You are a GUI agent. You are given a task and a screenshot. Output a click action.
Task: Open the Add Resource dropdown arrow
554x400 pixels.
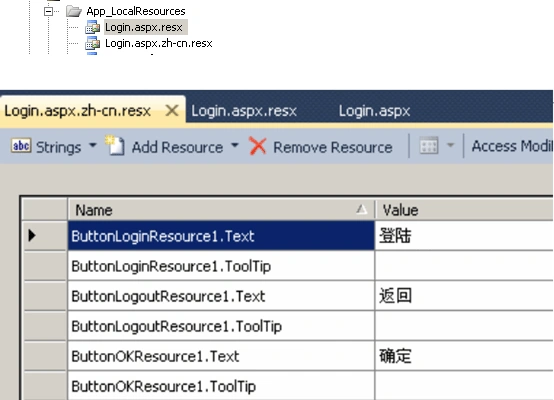[235, 145]
